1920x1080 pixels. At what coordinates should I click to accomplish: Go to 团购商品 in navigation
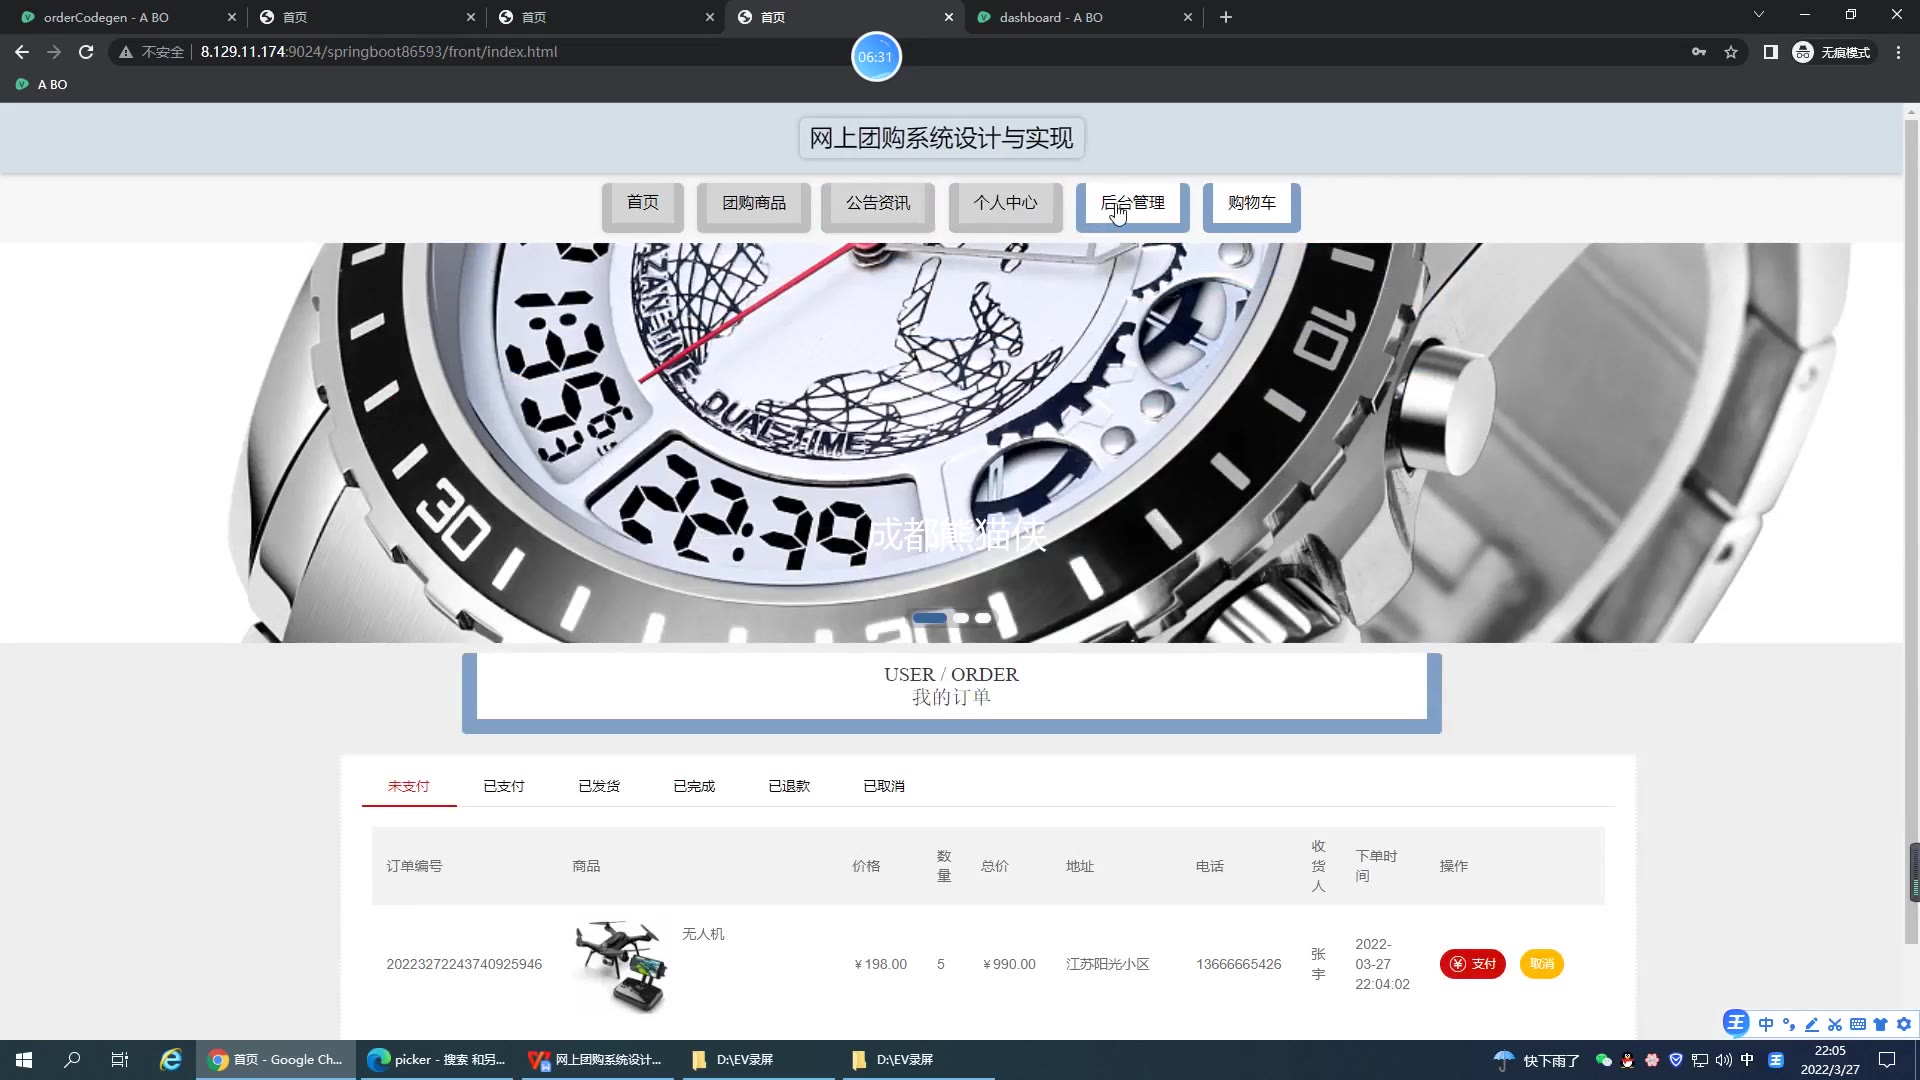pos(754,203)
